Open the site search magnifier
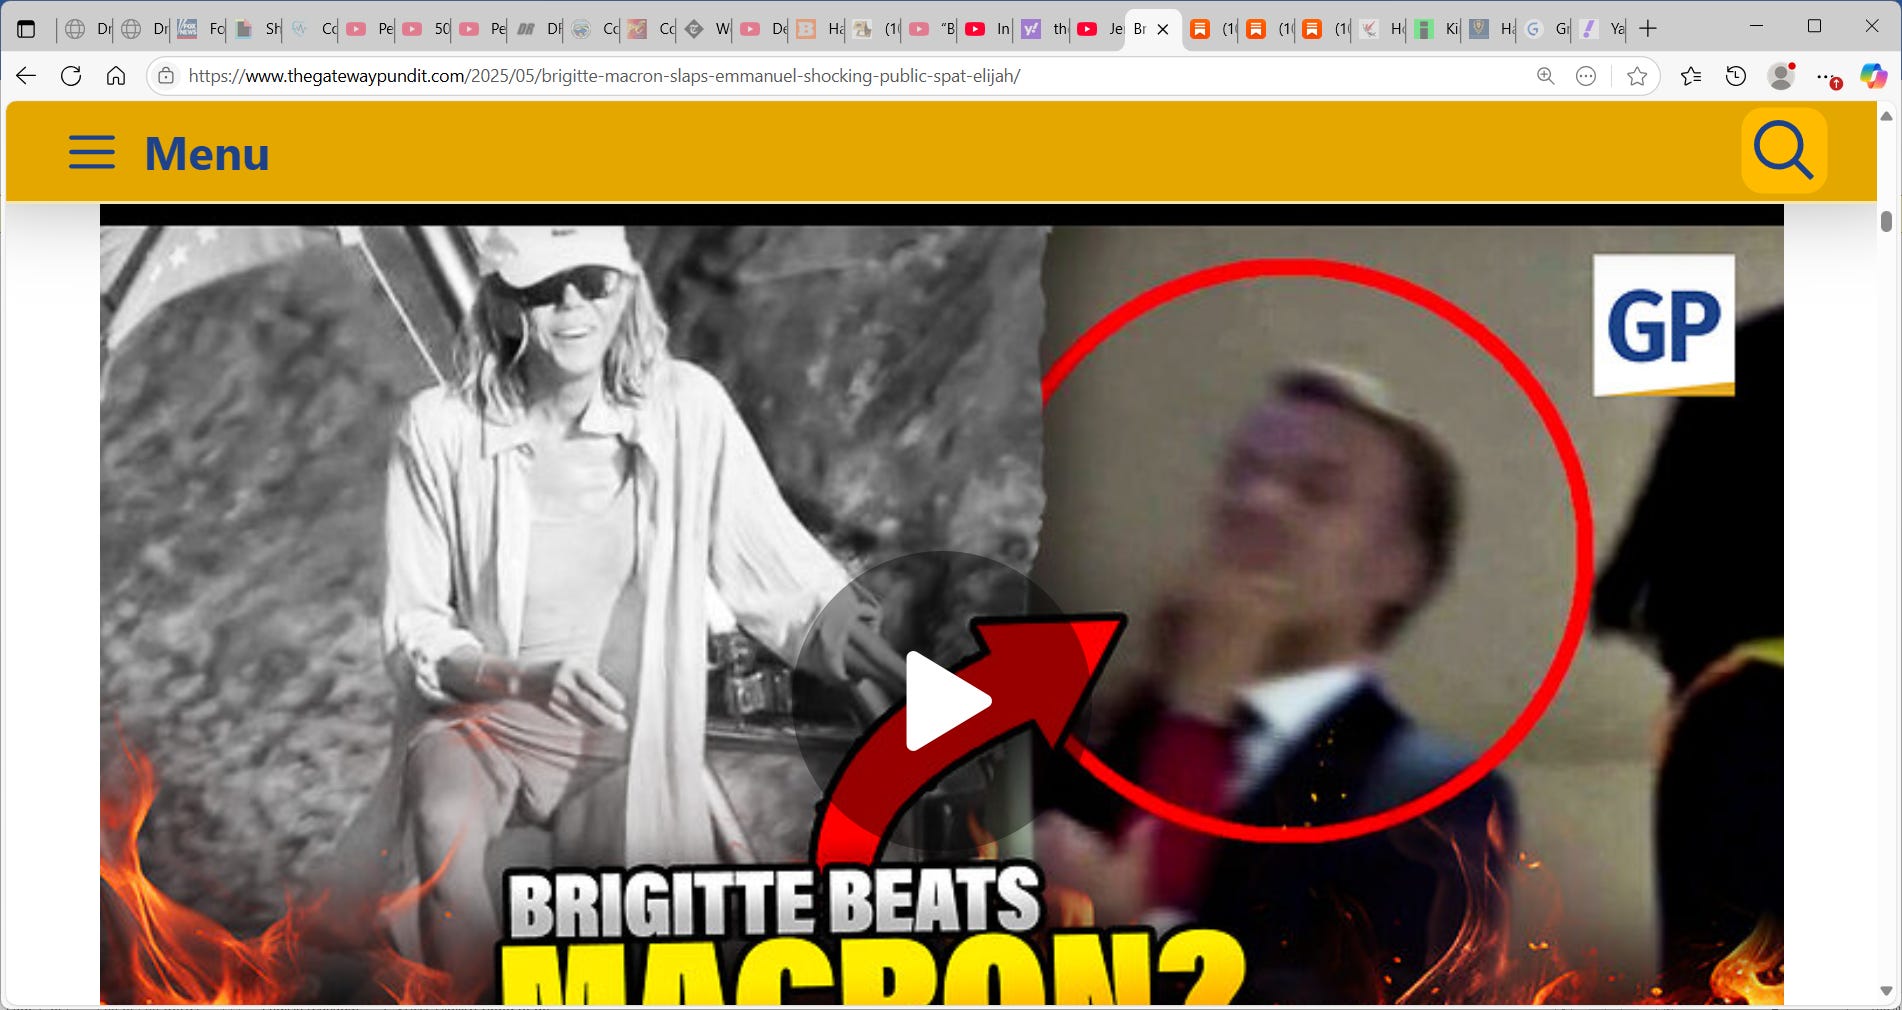Screen dimensions: 1902x1010 coord(1784,150)
